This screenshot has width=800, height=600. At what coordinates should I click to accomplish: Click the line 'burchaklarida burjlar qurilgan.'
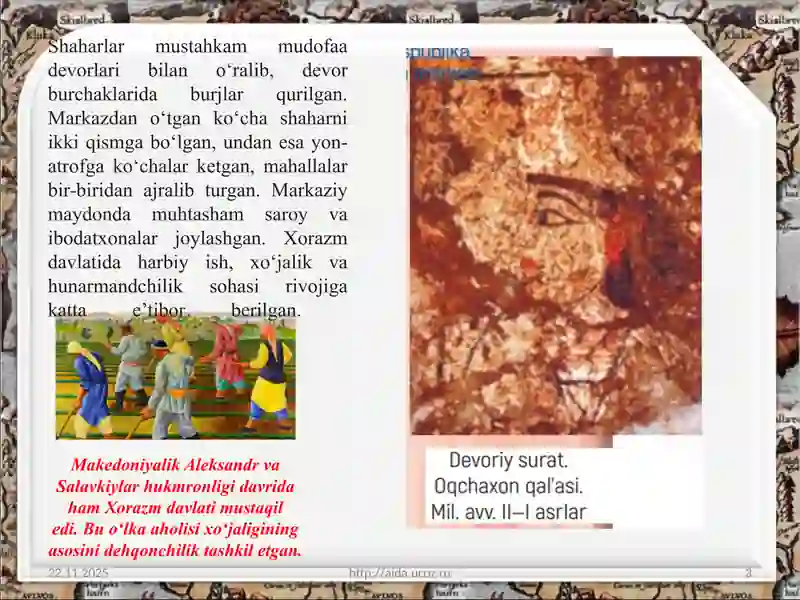(197, 94)
